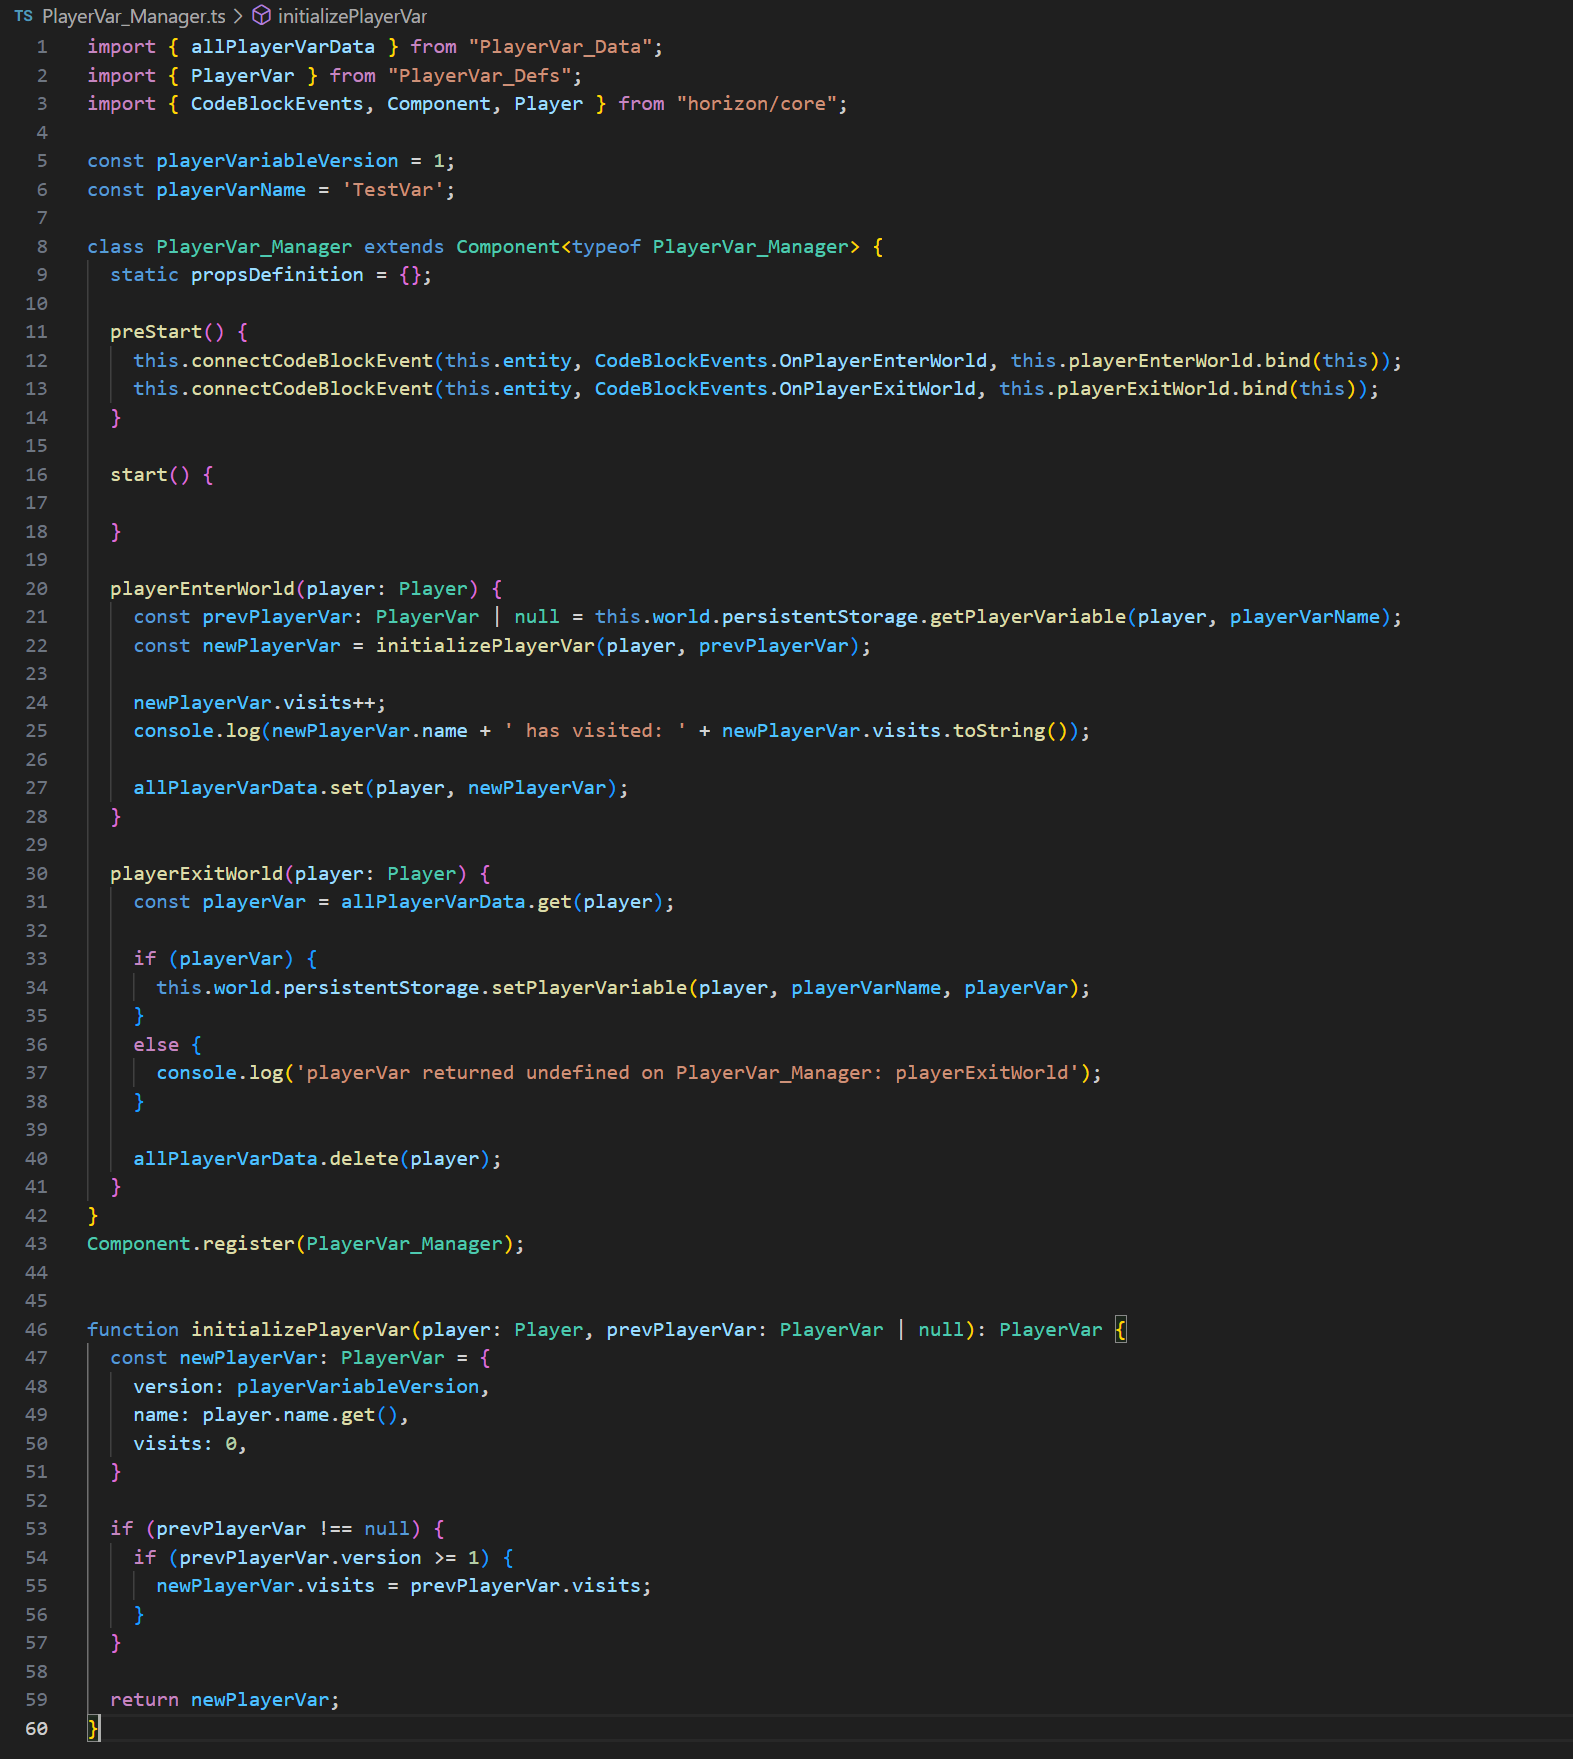Click line number 30 in gutter
Viewport: 1573px width, 1759px height.
(x=37, y=874)
